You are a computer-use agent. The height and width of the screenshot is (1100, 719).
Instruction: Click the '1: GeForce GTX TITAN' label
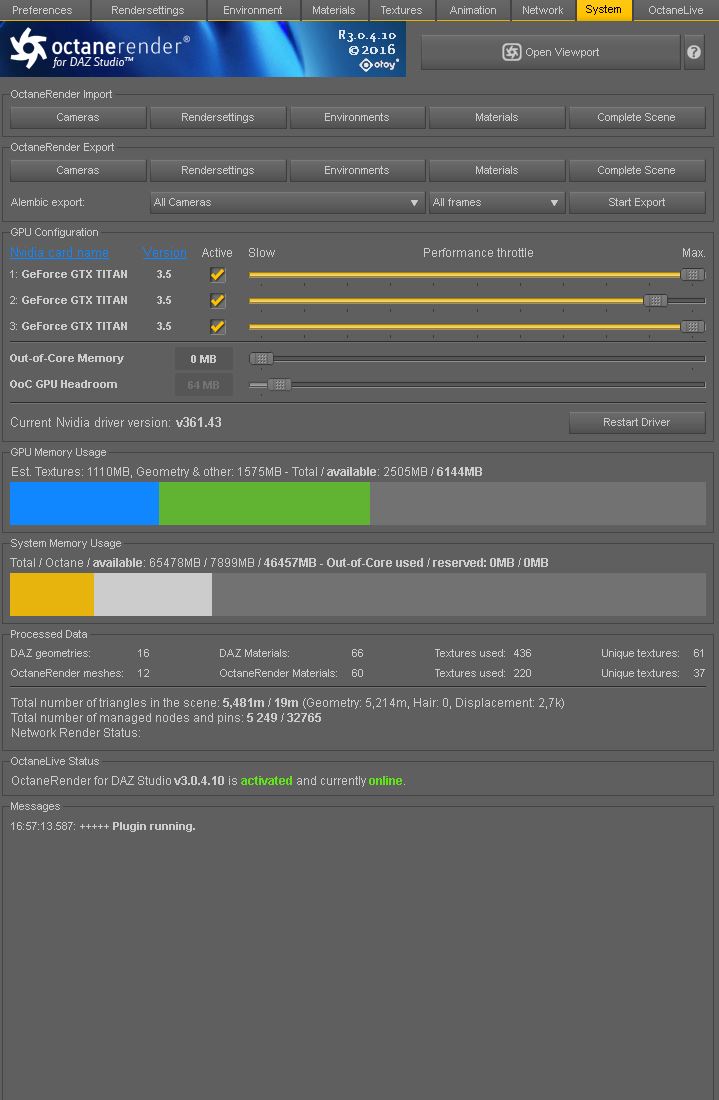69,274
